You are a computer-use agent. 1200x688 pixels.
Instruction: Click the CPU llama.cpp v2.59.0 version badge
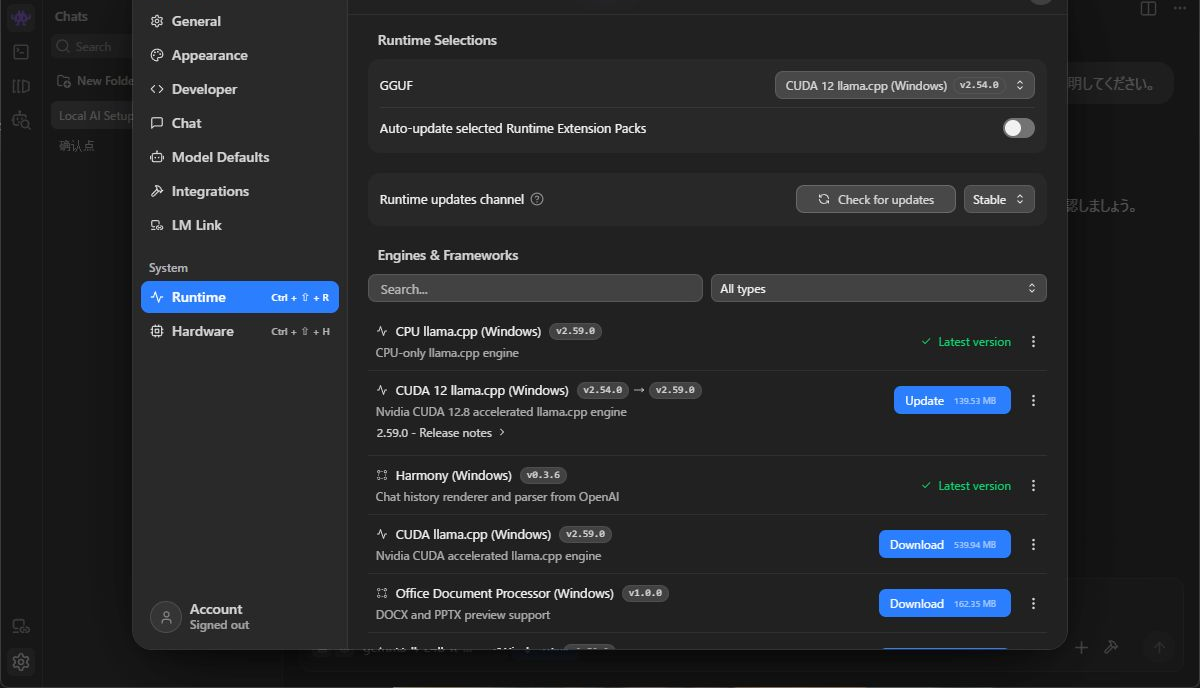(x=575, y=331)
